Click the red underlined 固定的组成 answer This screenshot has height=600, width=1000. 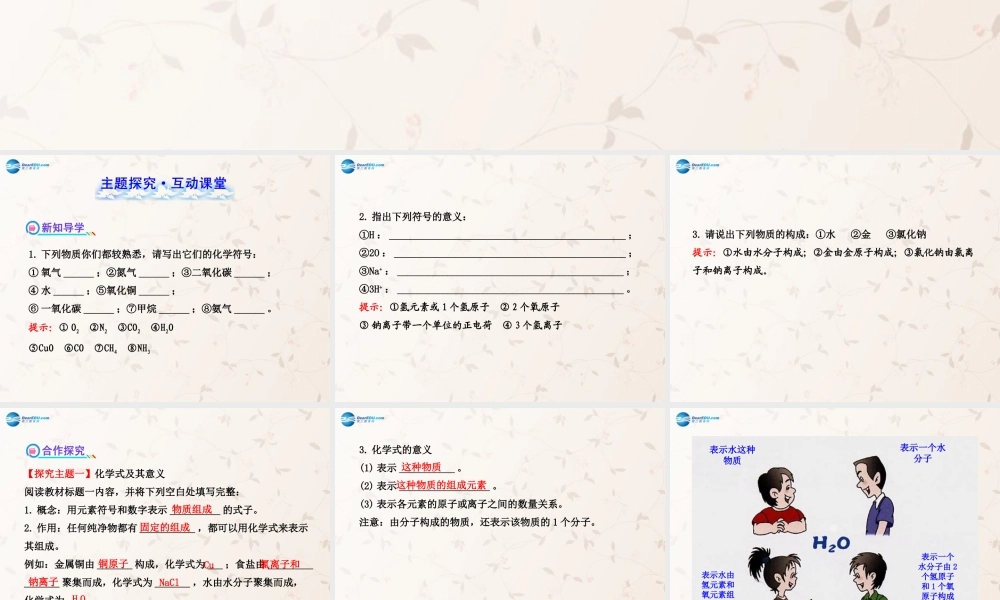click(165, 527)
